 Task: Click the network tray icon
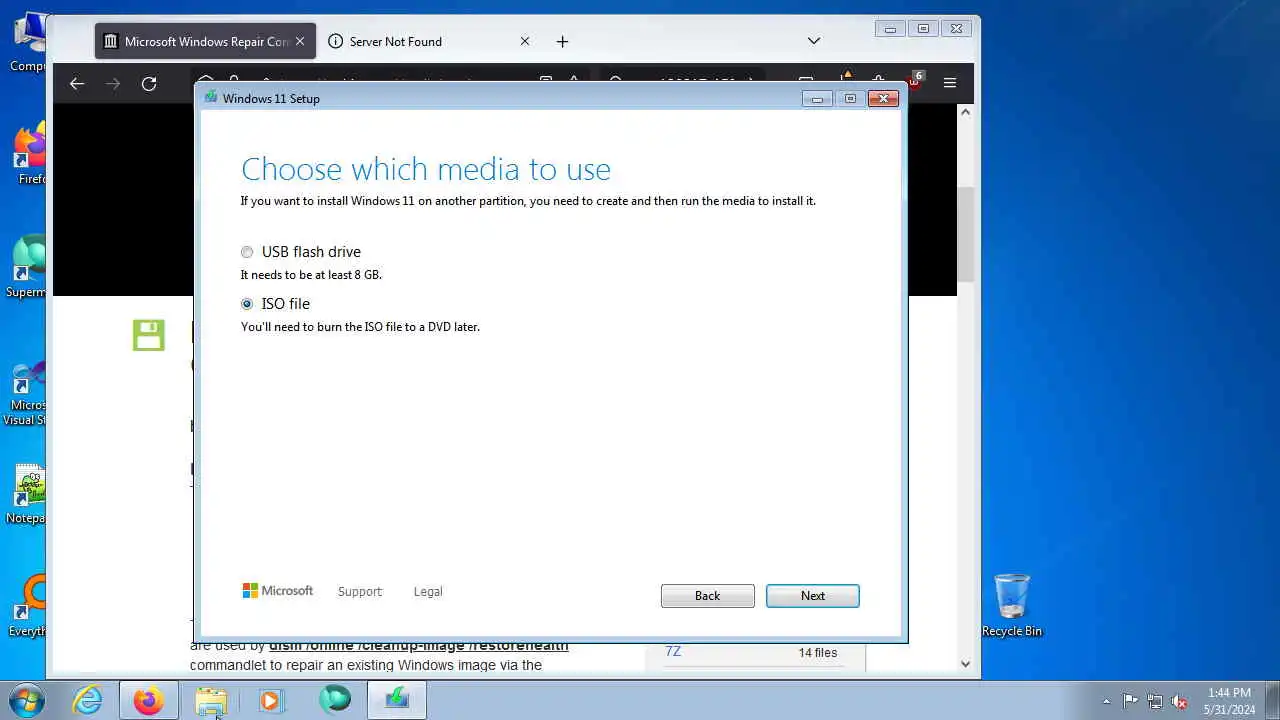pos(1155,701)
